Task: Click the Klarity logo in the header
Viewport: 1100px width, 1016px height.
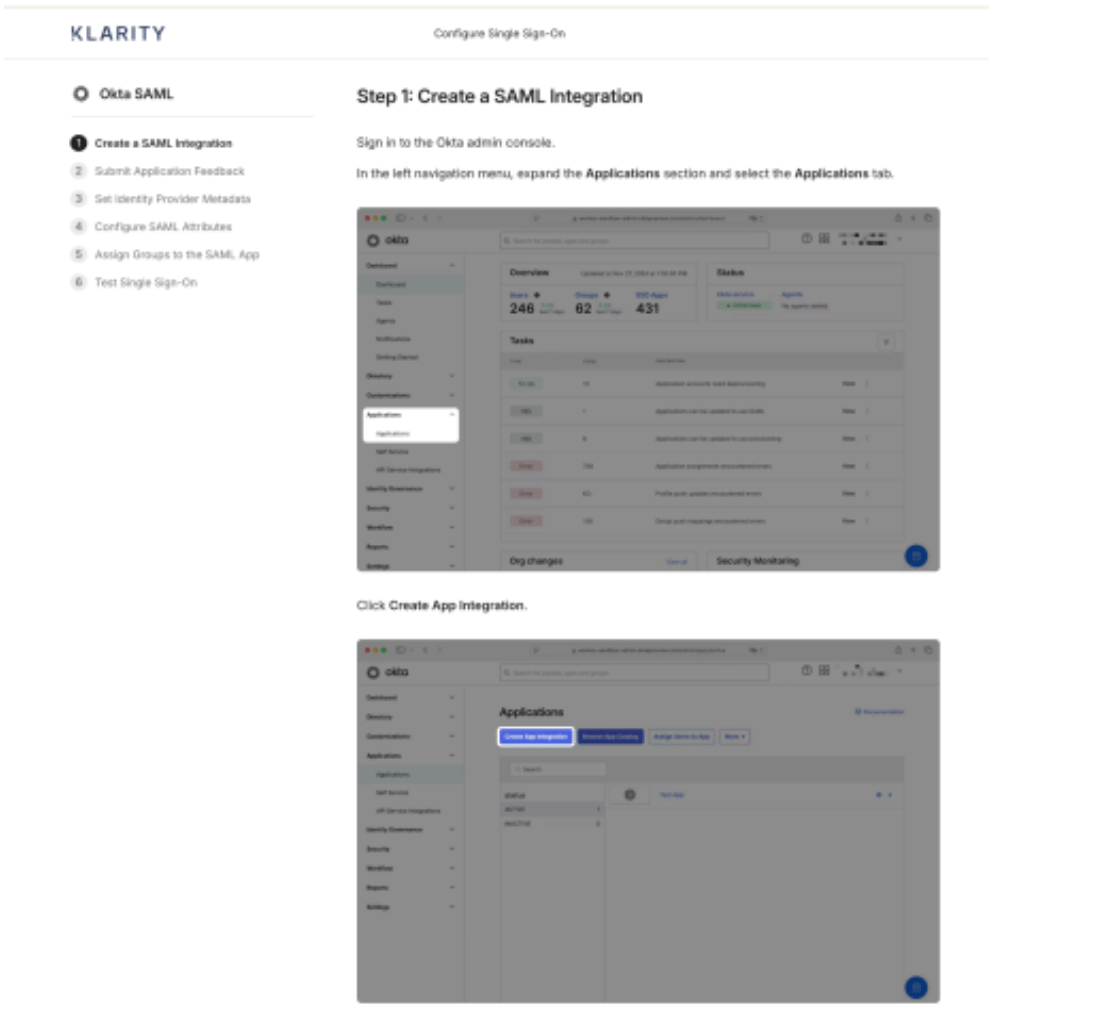Action: click(118, 33)
